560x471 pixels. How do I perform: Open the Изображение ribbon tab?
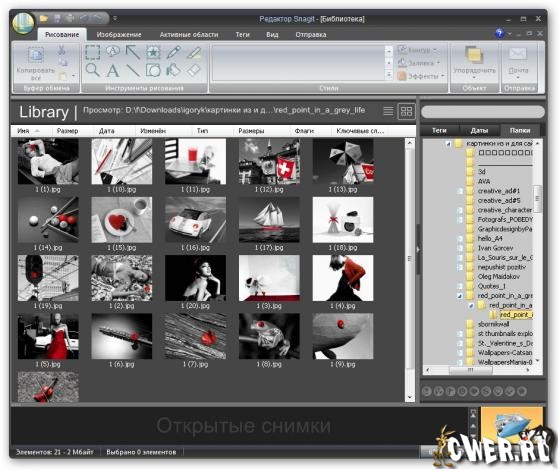tap(119, 35)
